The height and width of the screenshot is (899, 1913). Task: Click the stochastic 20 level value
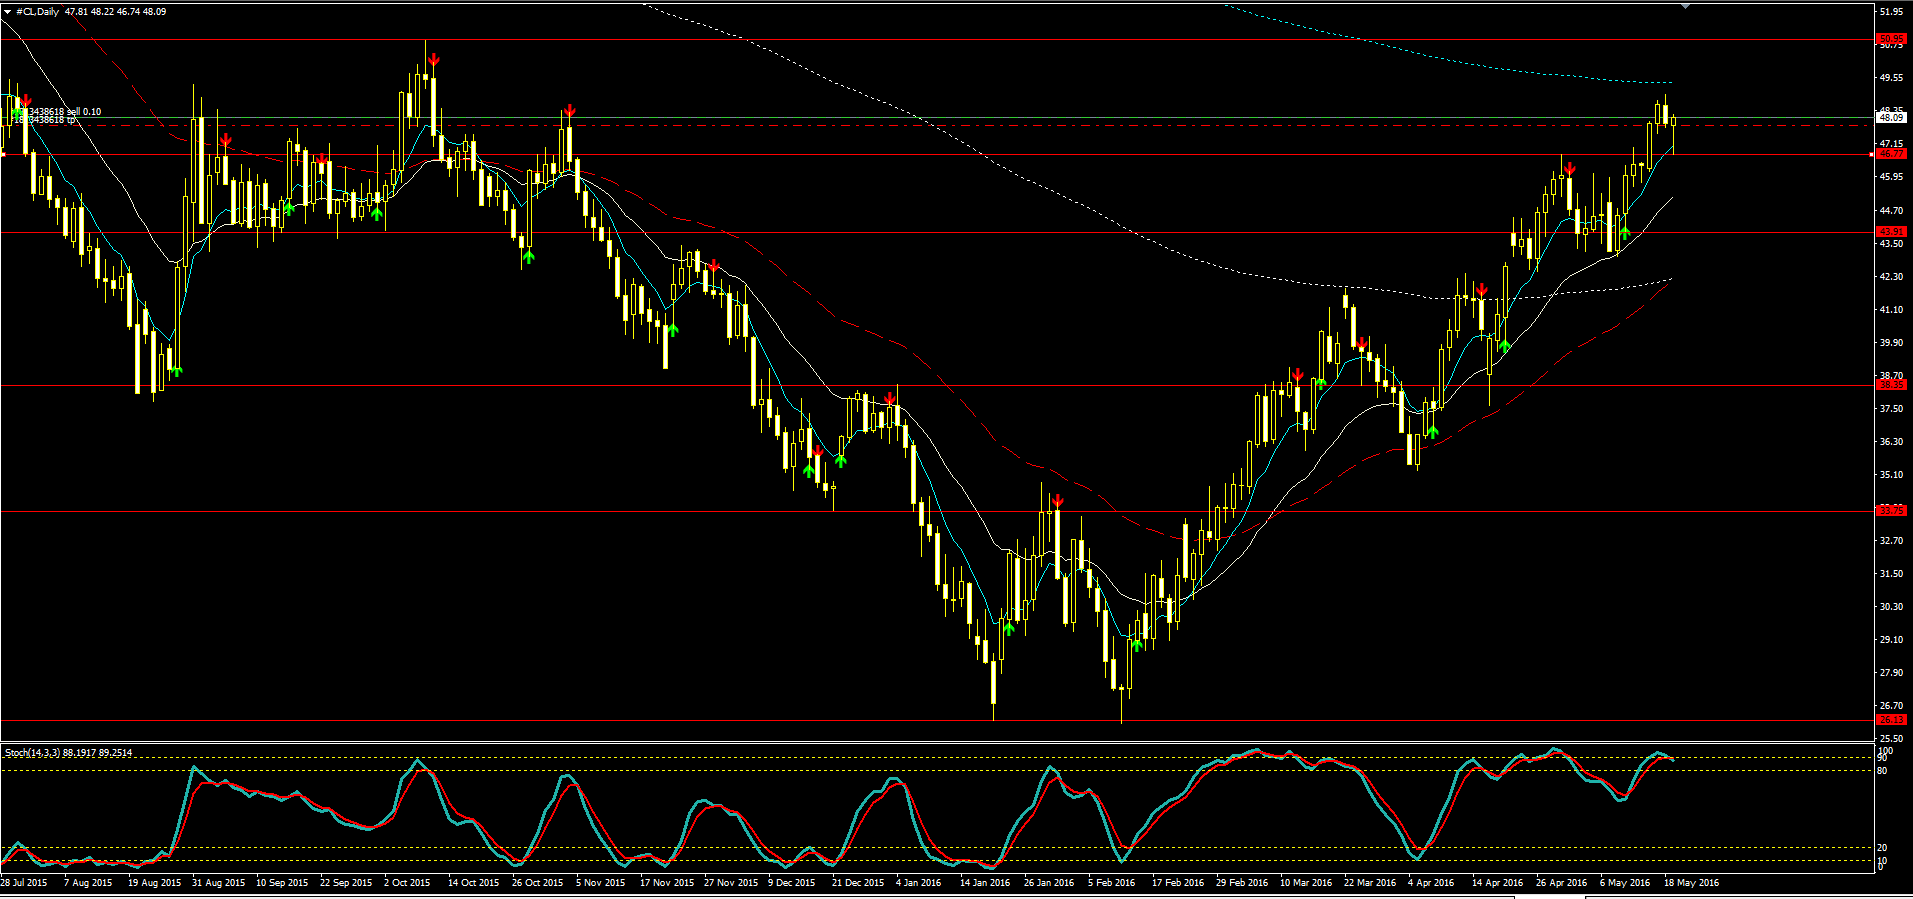(1883, 848)
